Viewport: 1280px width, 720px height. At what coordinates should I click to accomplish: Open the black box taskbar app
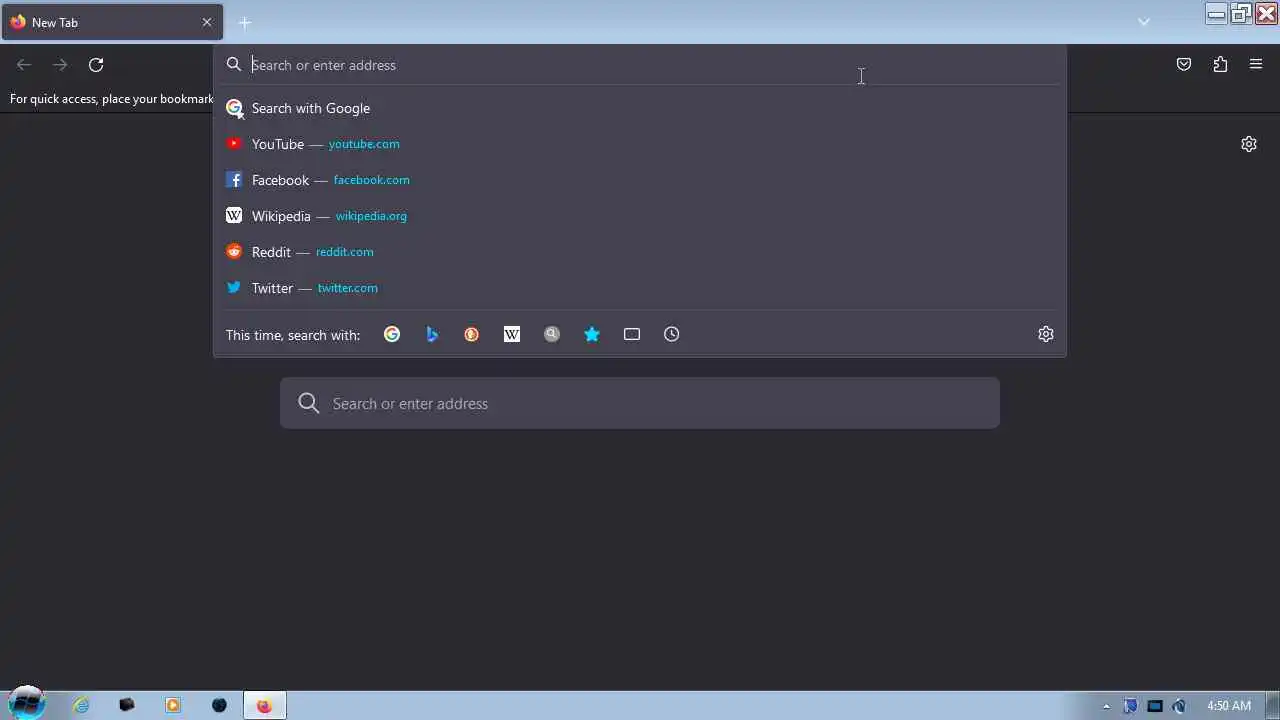(127, 705)
